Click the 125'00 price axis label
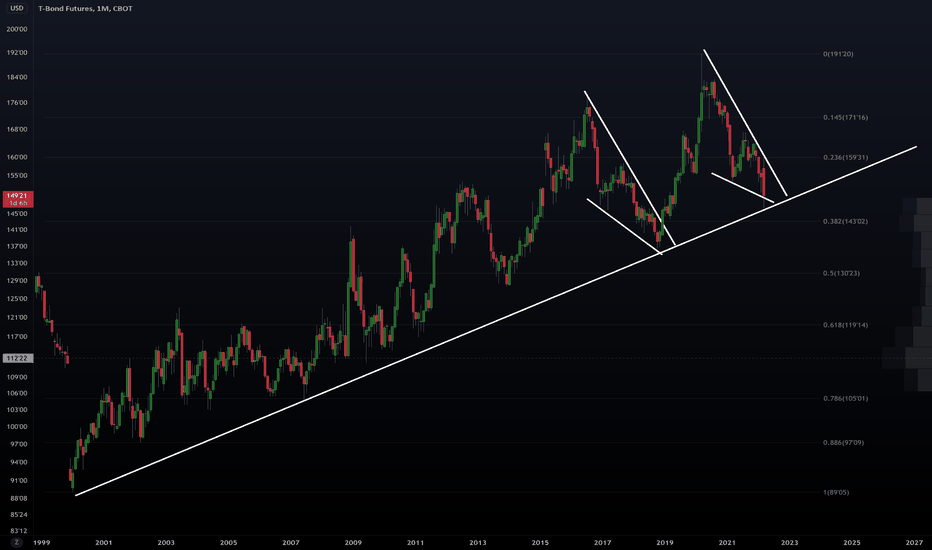This screenshot has height=550, width=932. 17,299
